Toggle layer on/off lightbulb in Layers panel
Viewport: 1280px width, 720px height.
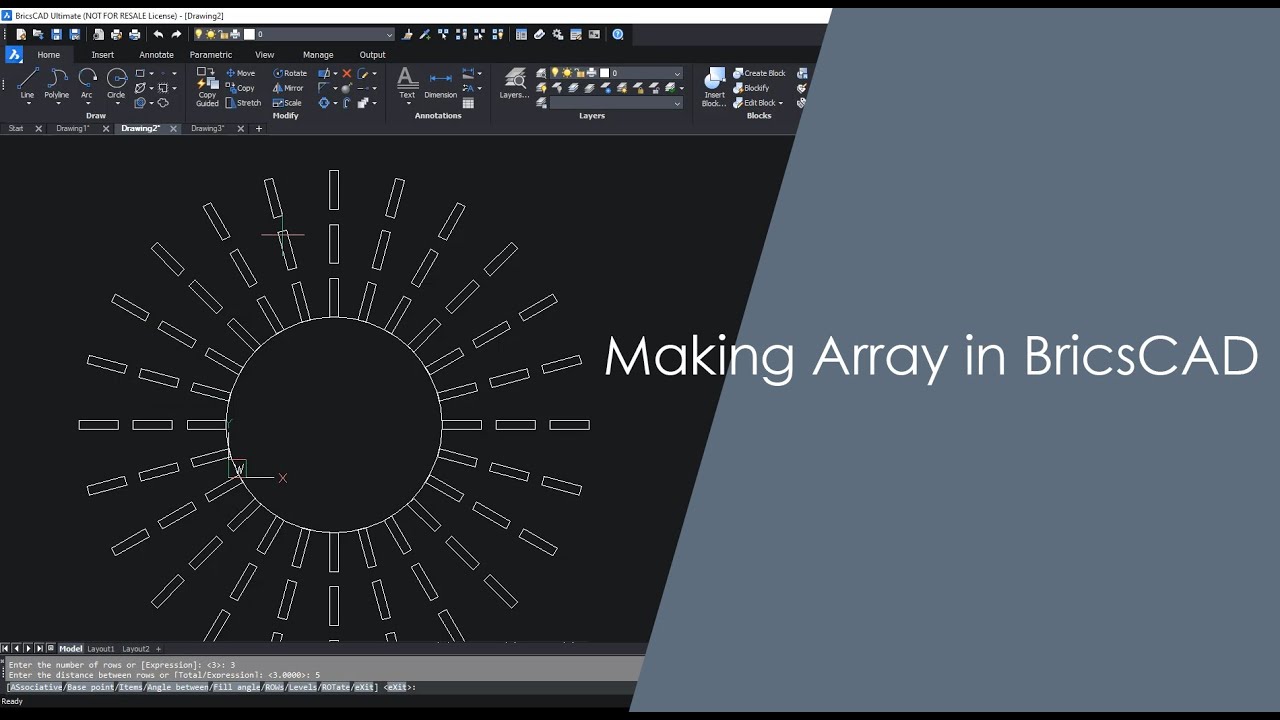click(x=555, y=73)
